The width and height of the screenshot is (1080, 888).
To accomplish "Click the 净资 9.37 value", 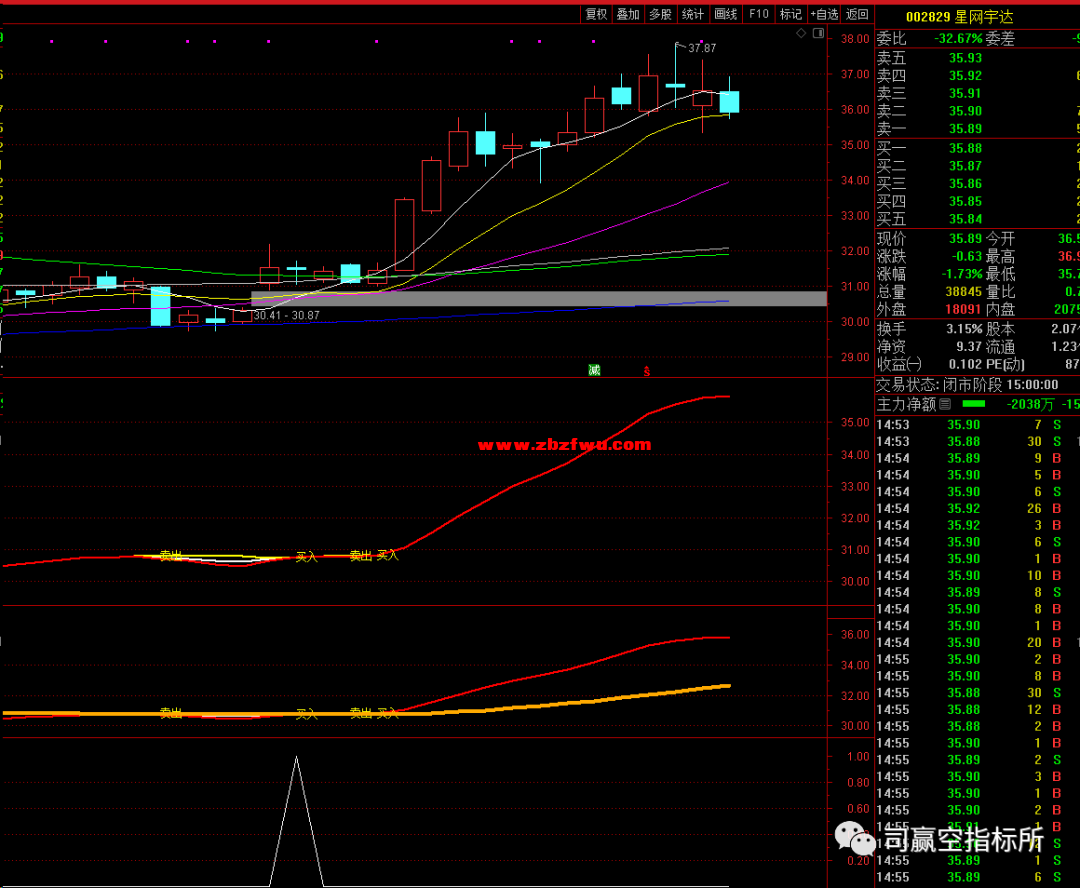I will (x=968, y=347).
